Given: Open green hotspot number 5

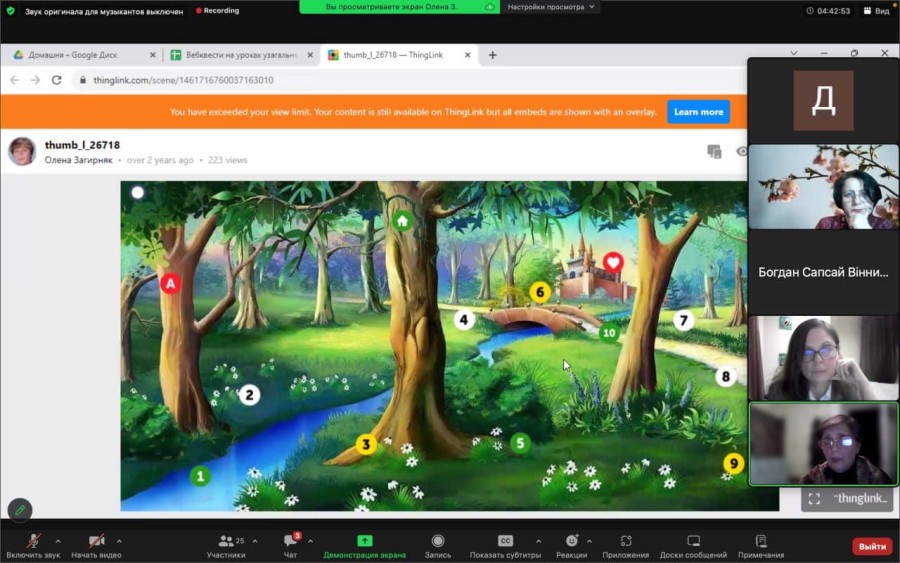Looking at the screenshot, I should pyautogui.click(x=520, y=443).
